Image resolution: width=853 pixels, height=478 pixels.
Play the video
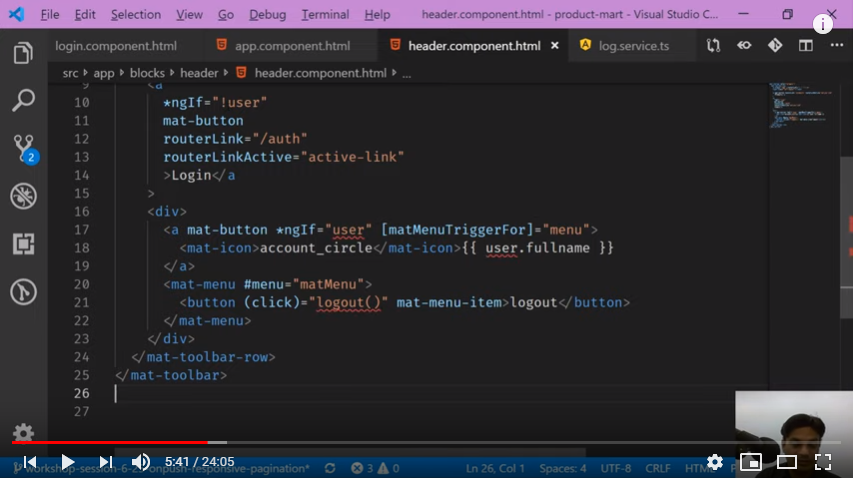point(67,461)
